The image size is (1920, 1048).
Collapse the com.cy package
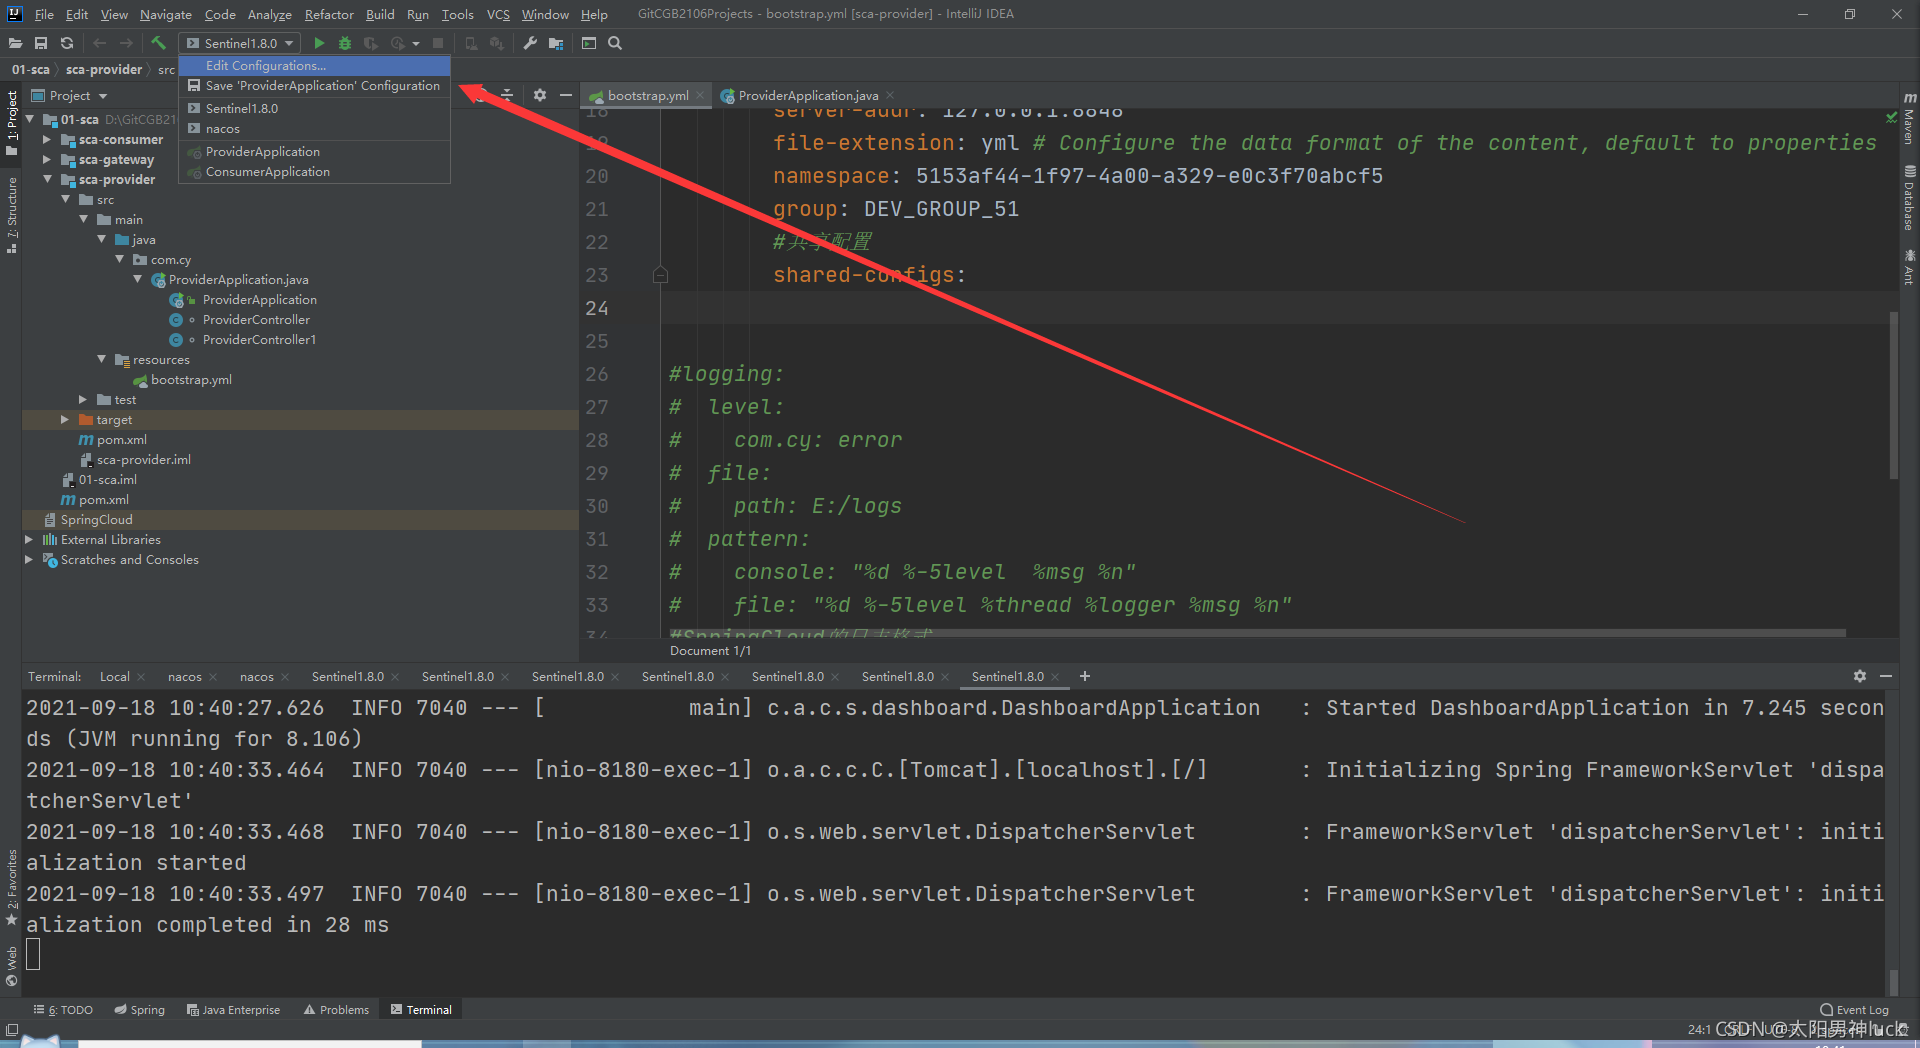pos(119,260)
